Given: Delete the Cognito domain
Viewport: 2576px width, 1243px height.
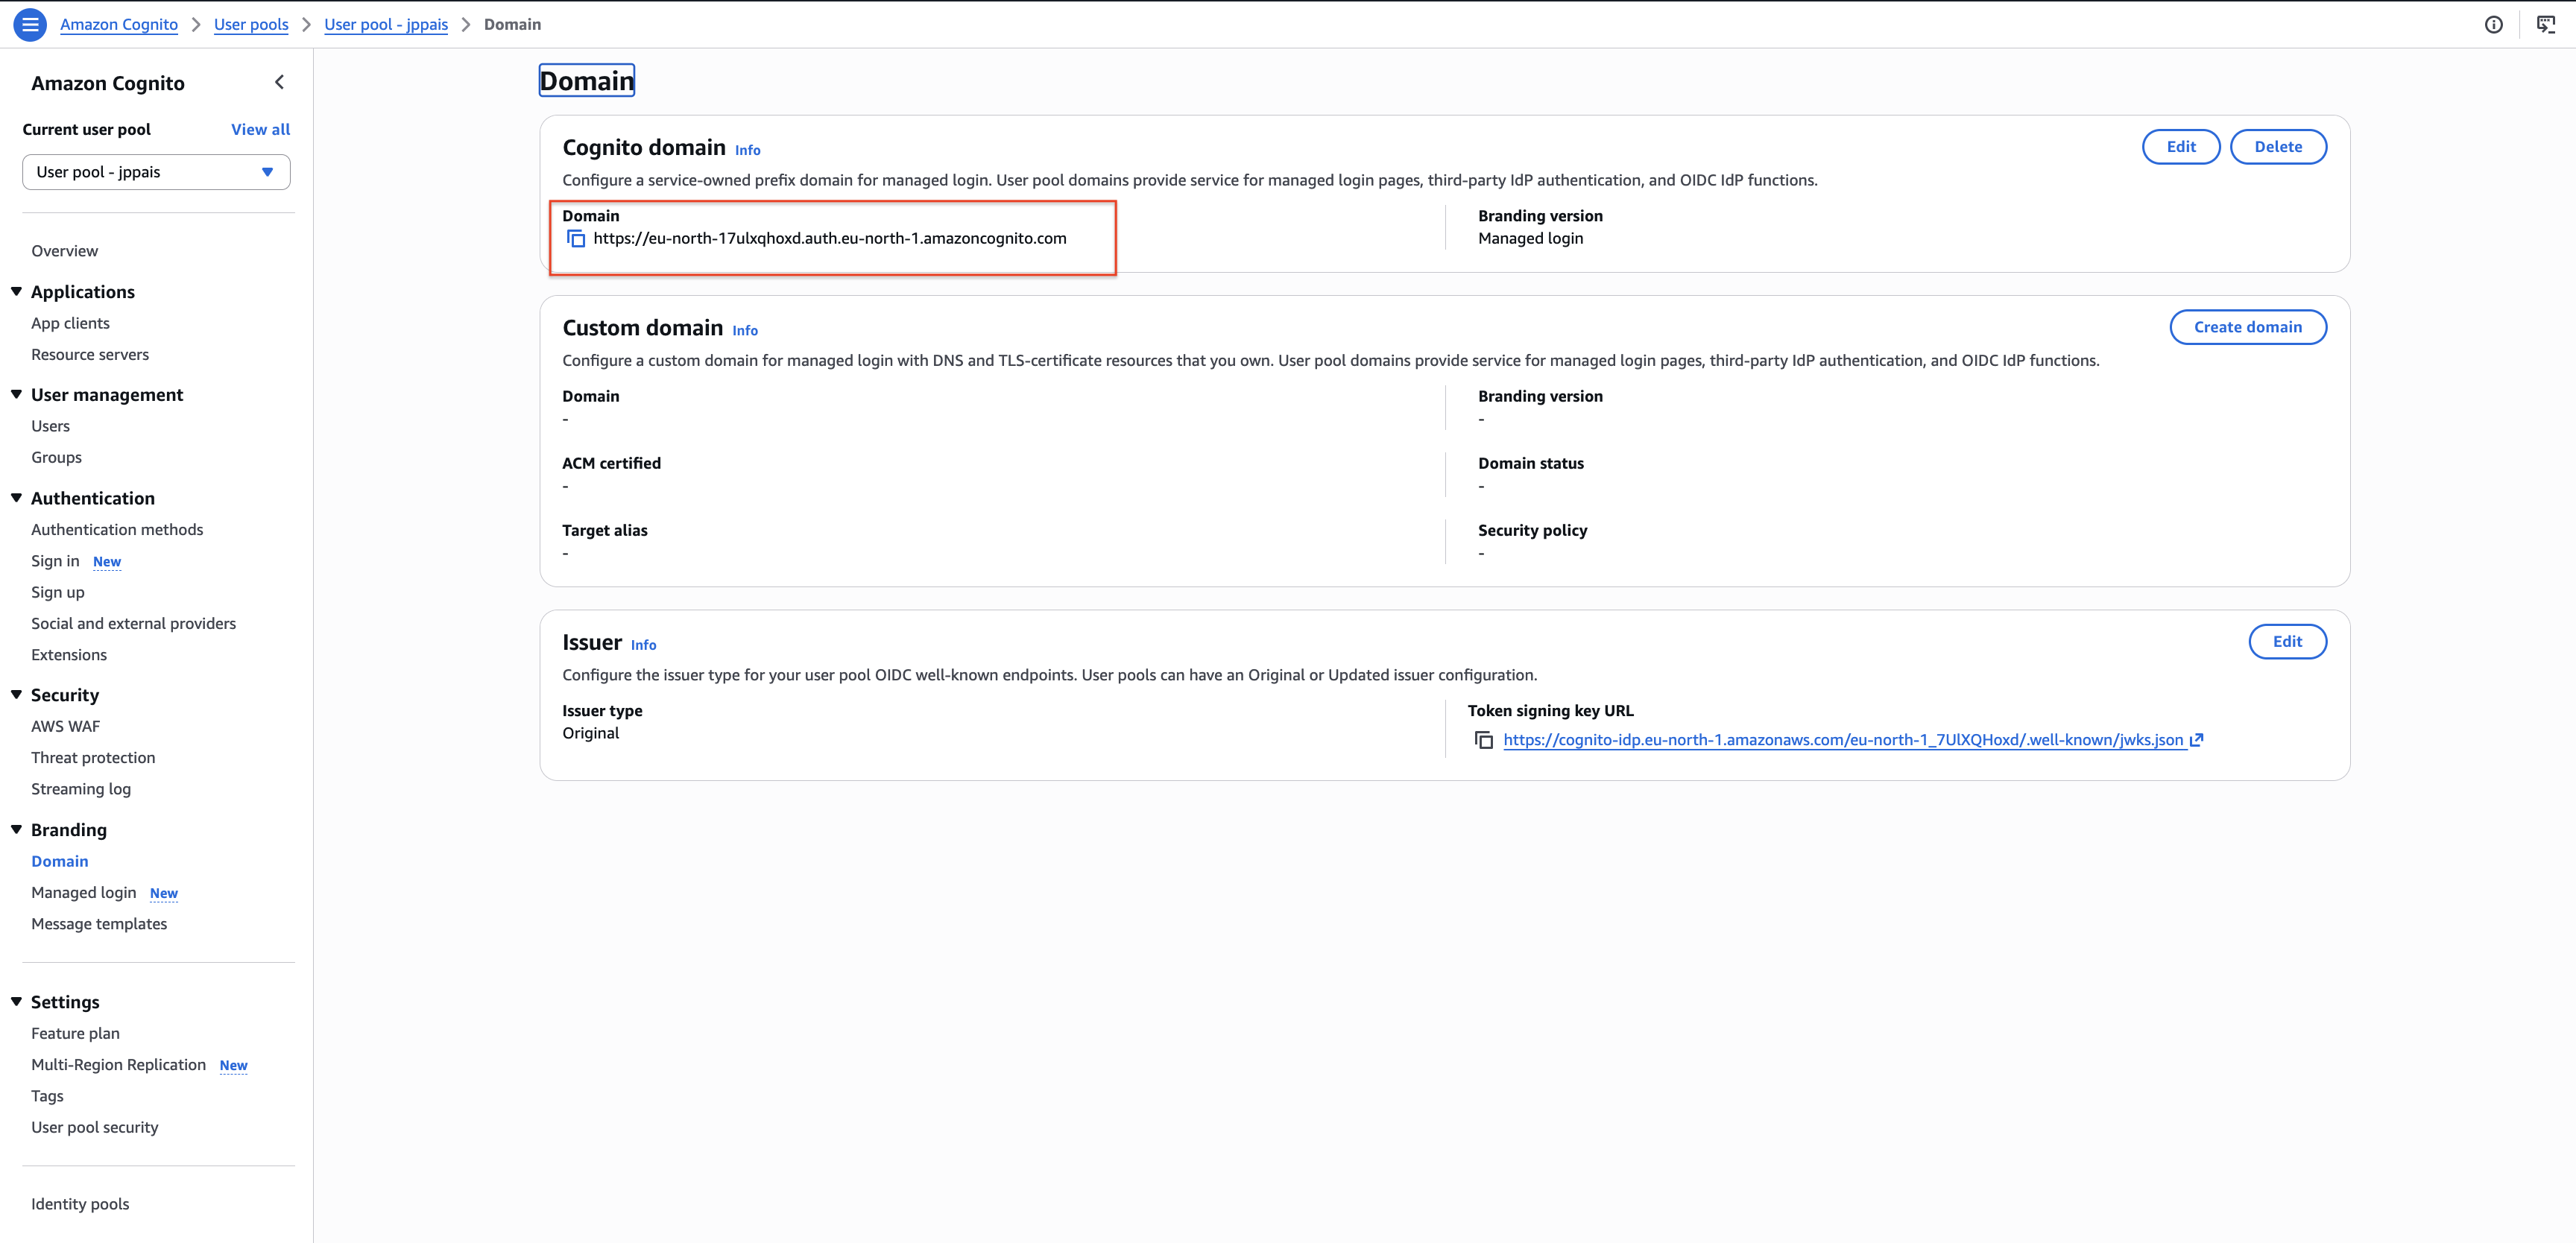Looking at the screenshot, I should pos(2278,146).
